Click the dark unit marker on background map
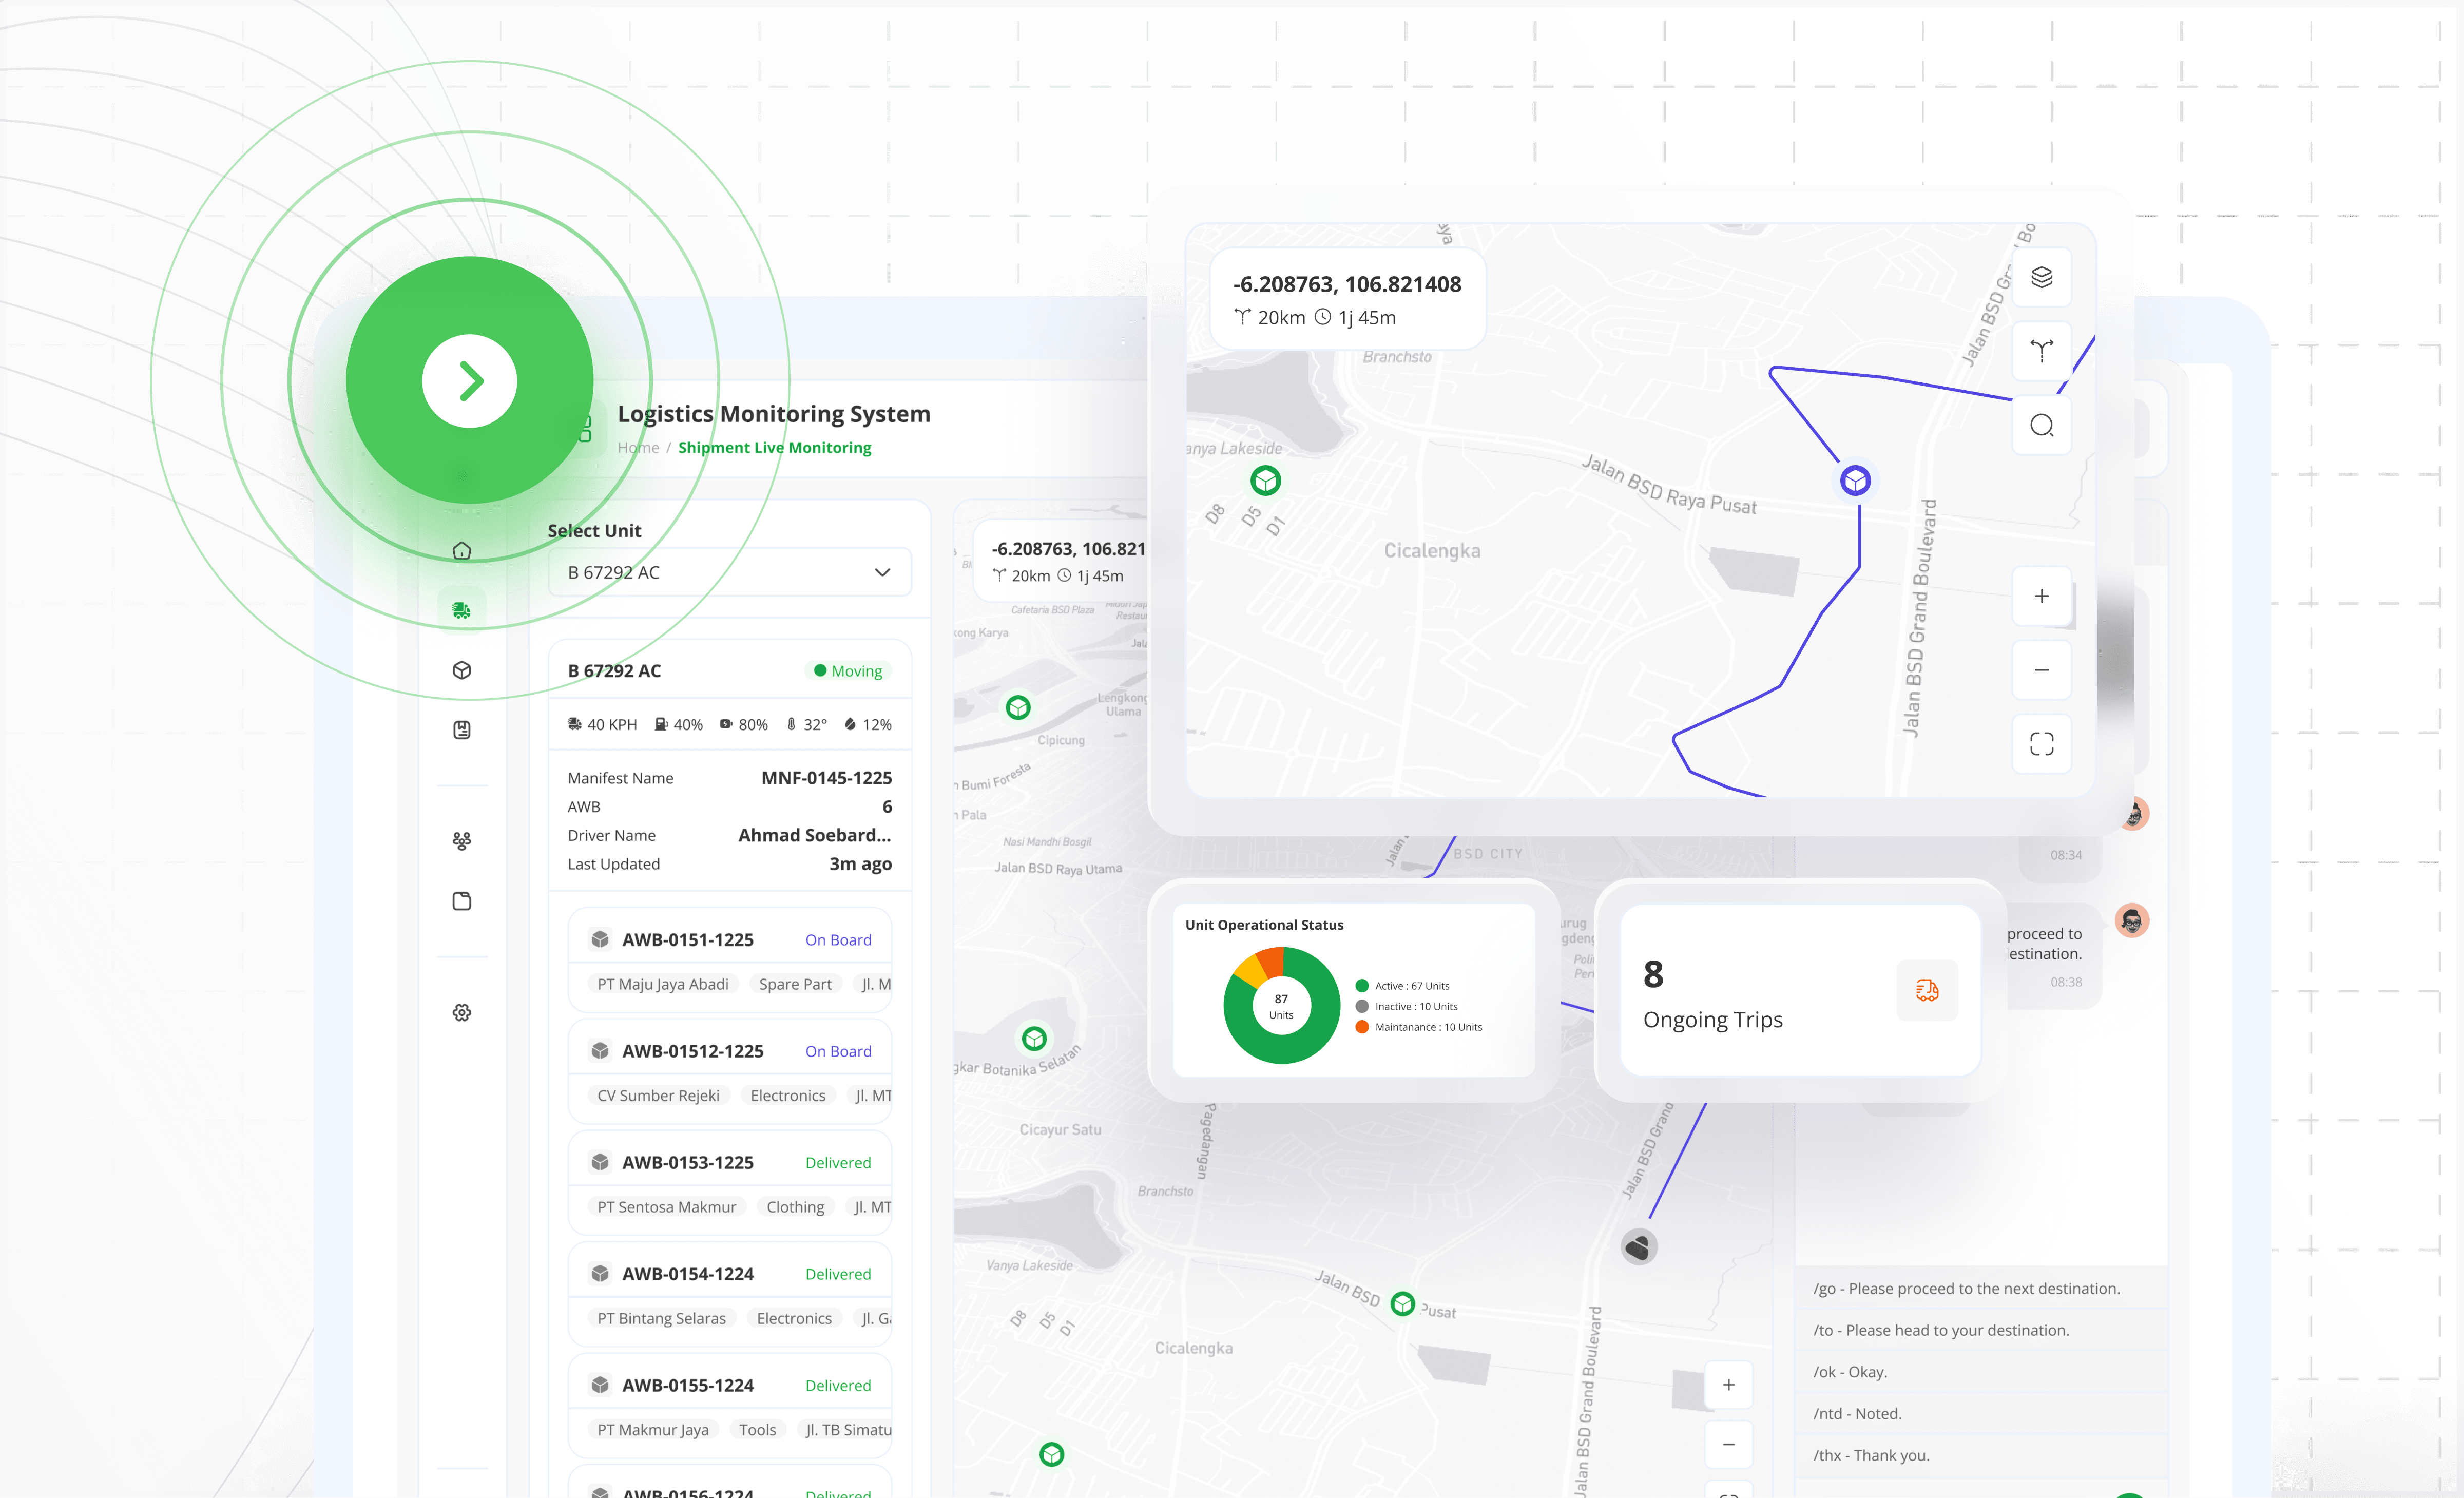The width and height of the screenshot is (2464, 1498). (x=1638, y=1247)
